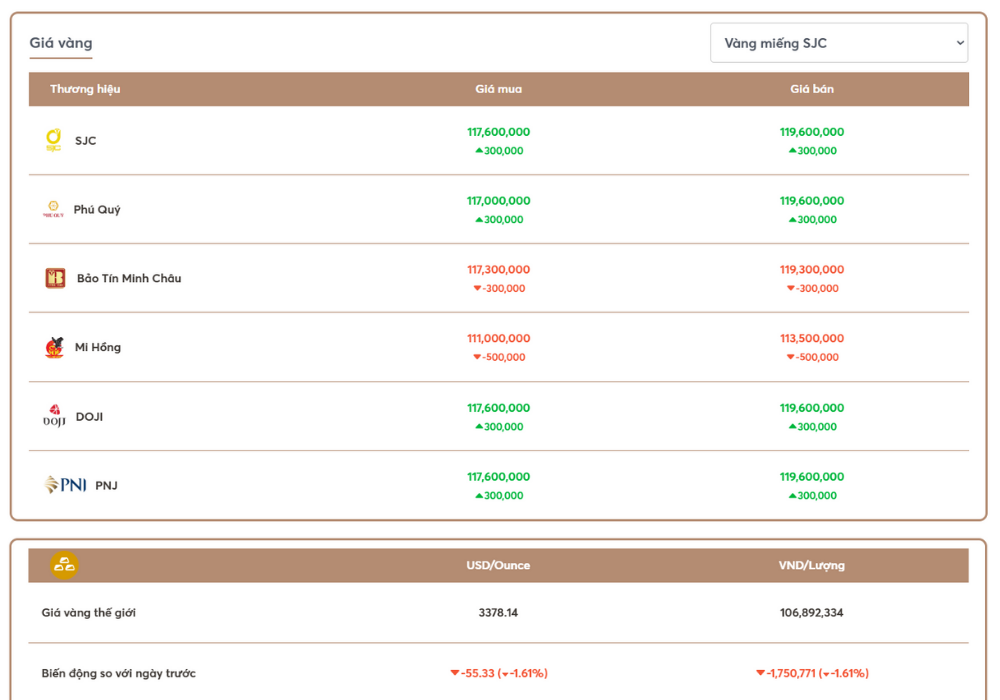The width and height of the screenshot is (1000, 700).
Task: Click the Giá bán column header
Action: [811, 89]
